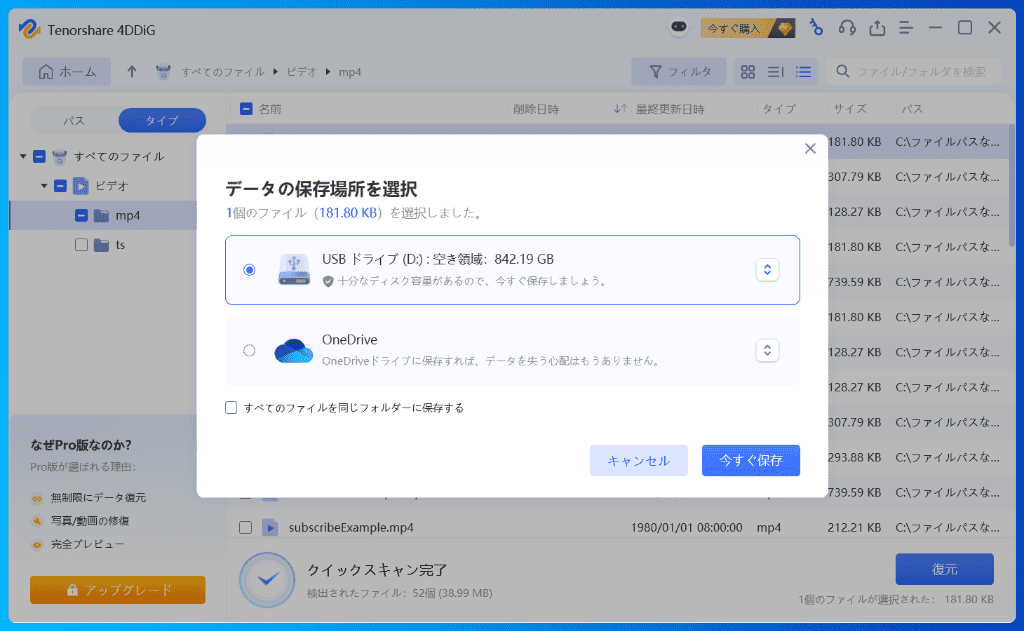Click the sort arrows icon beside 最終更新日時
The width and height of the screenshot is (1024, 631).
tap(620, 109)
